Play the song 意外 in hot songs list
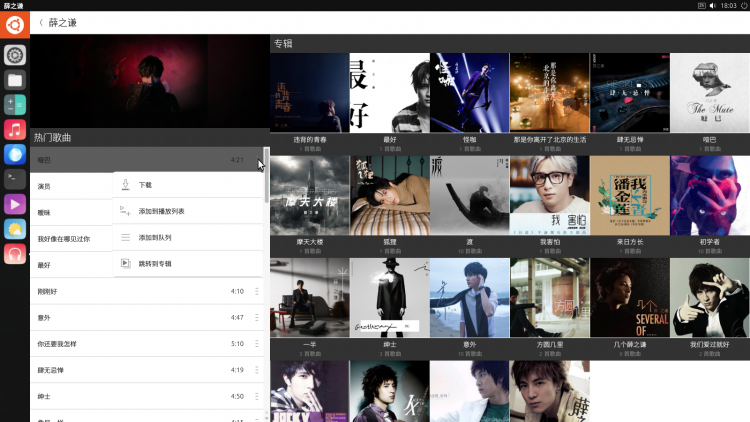This screenshot has height=422, width=750. coord(147,317)
